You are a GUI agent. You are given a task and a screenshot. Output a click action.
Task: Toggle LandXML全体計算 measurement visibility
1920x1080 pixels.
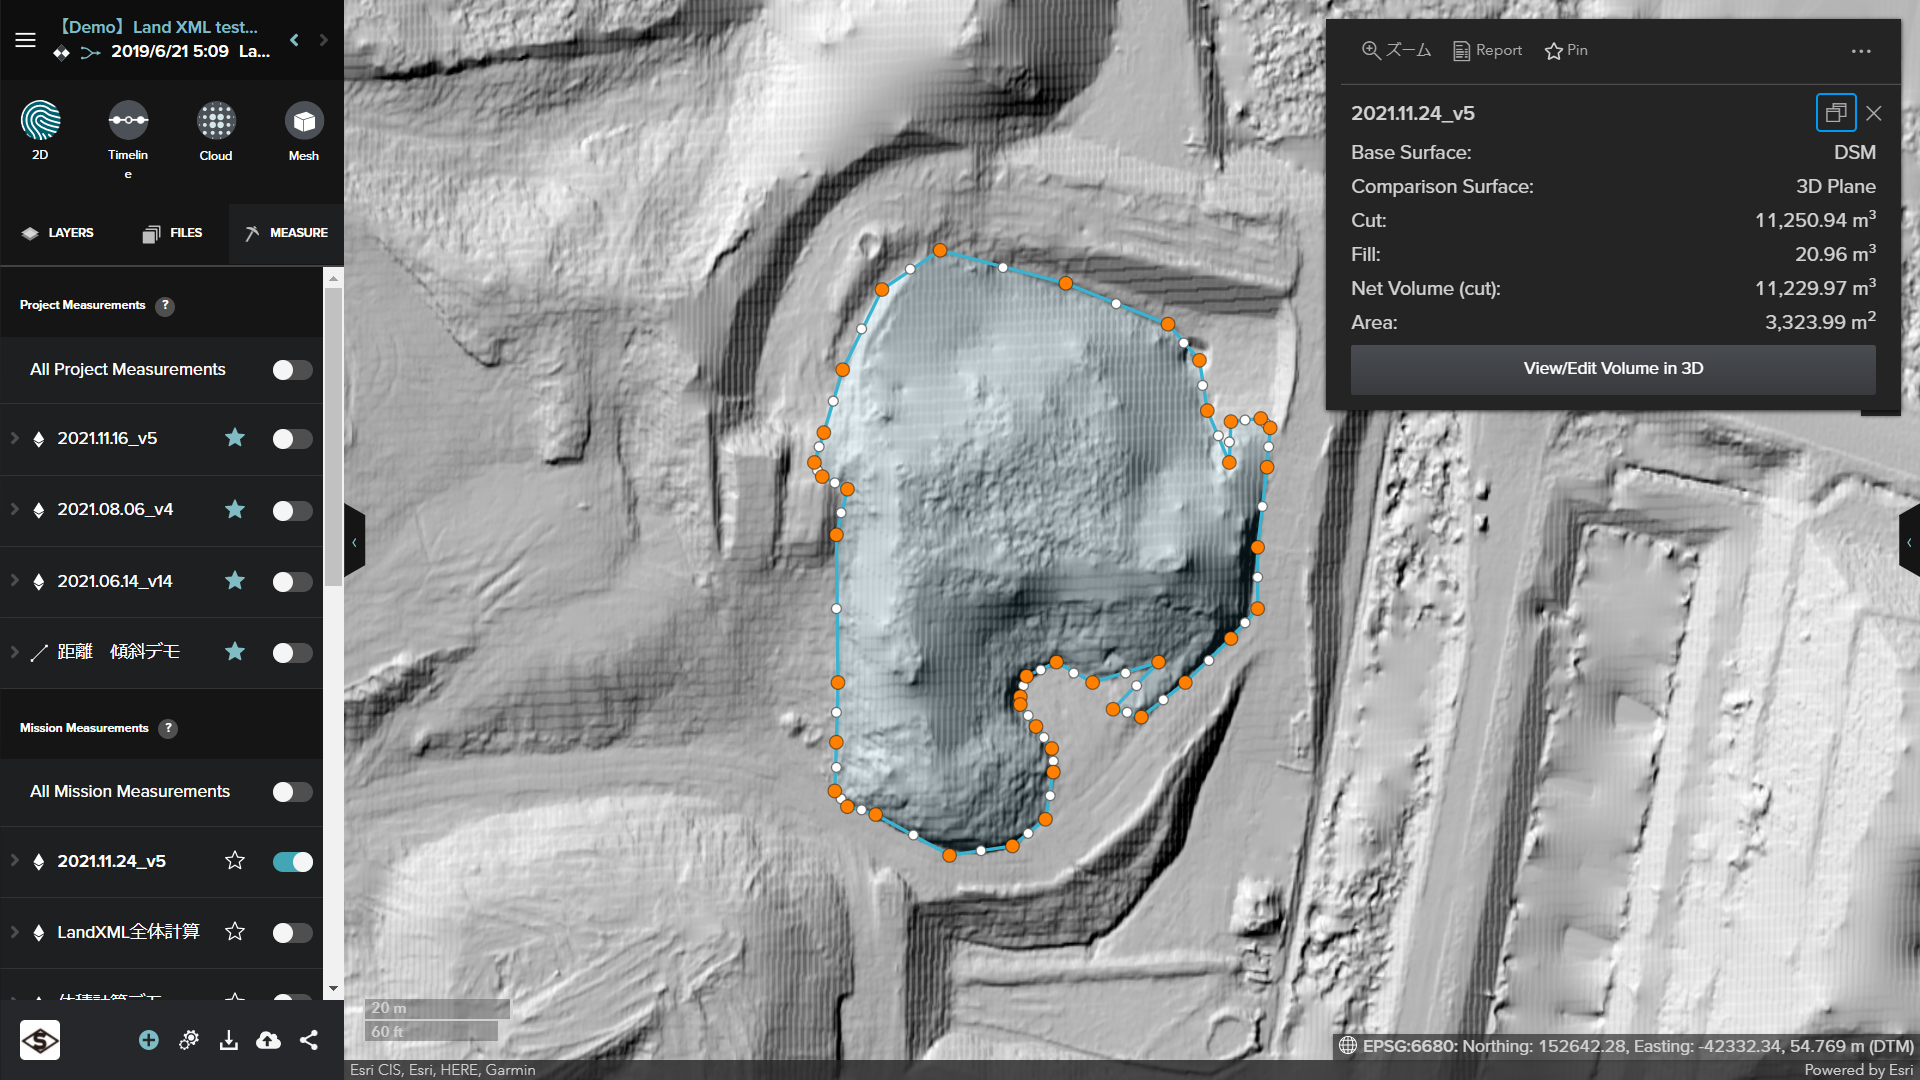(292, 933)
